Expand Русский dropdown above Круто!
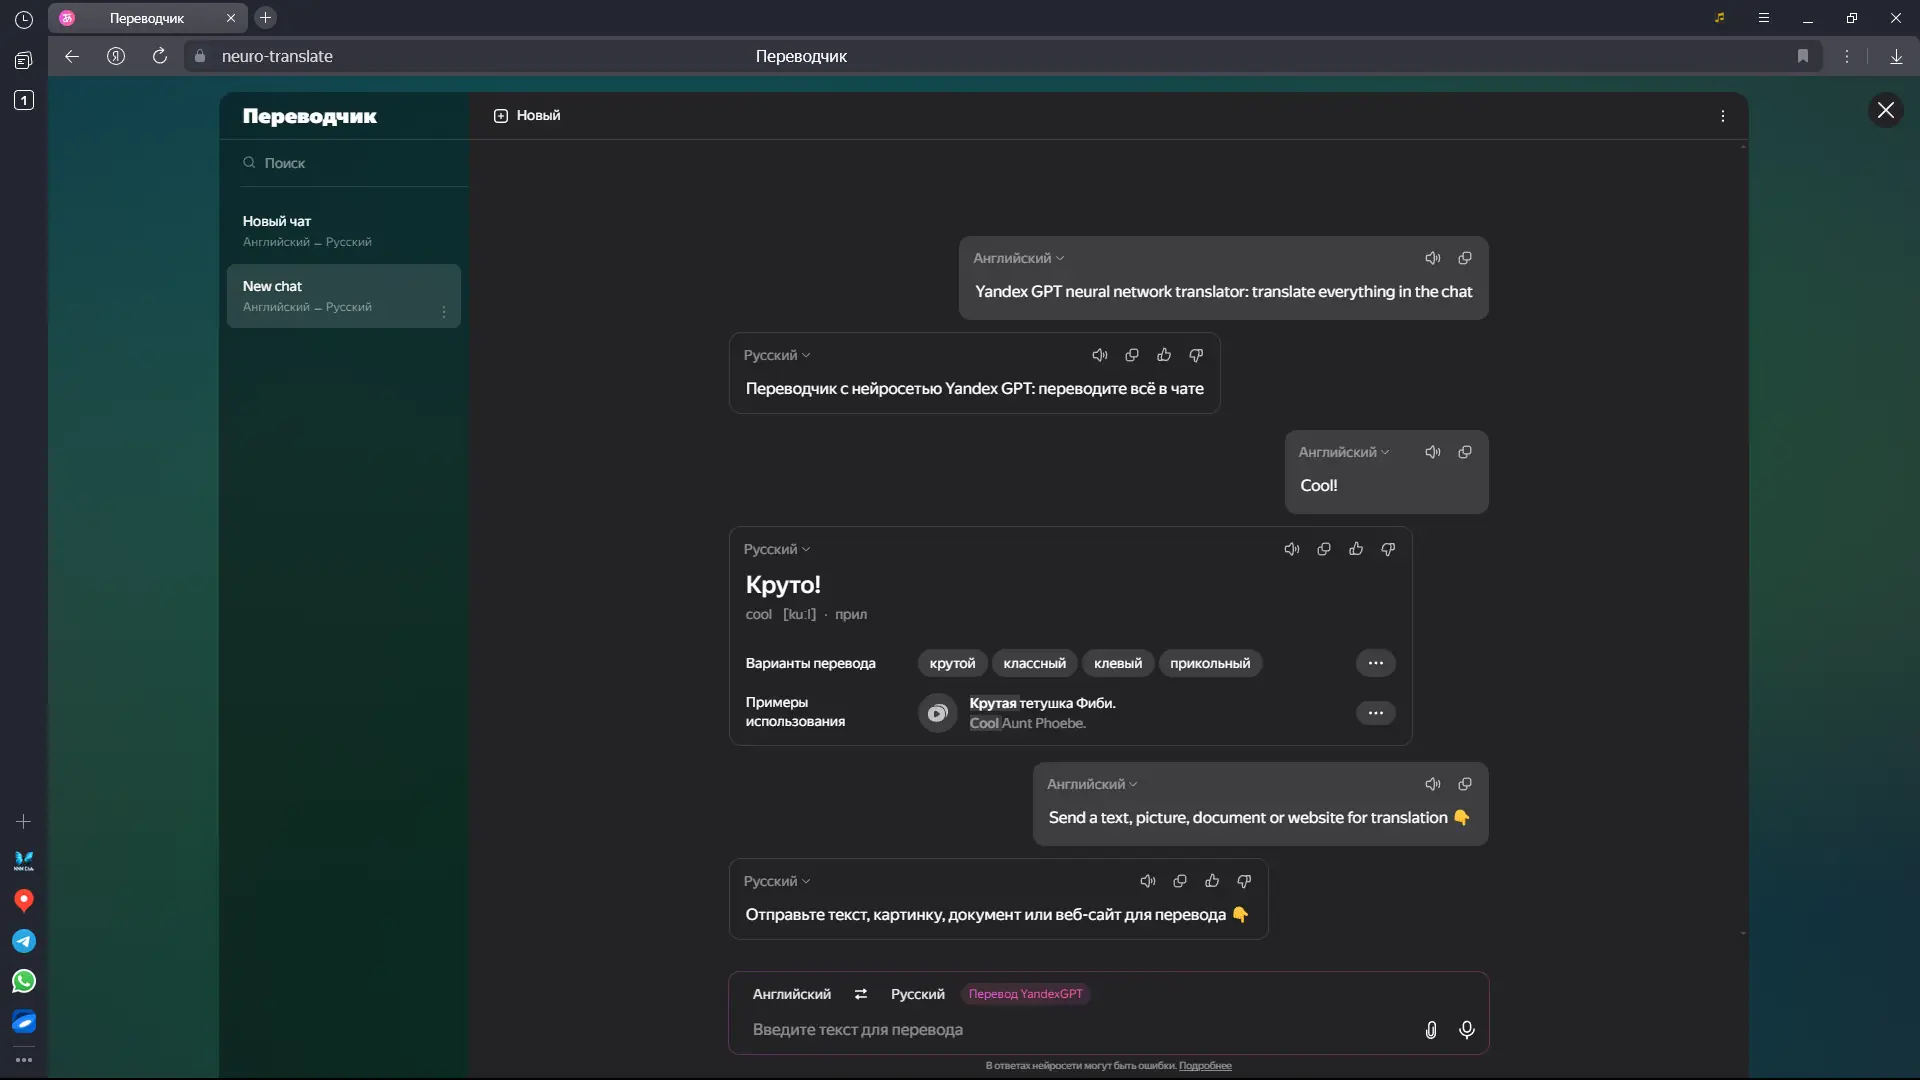 pyautogui.click(x=777, y=549)
